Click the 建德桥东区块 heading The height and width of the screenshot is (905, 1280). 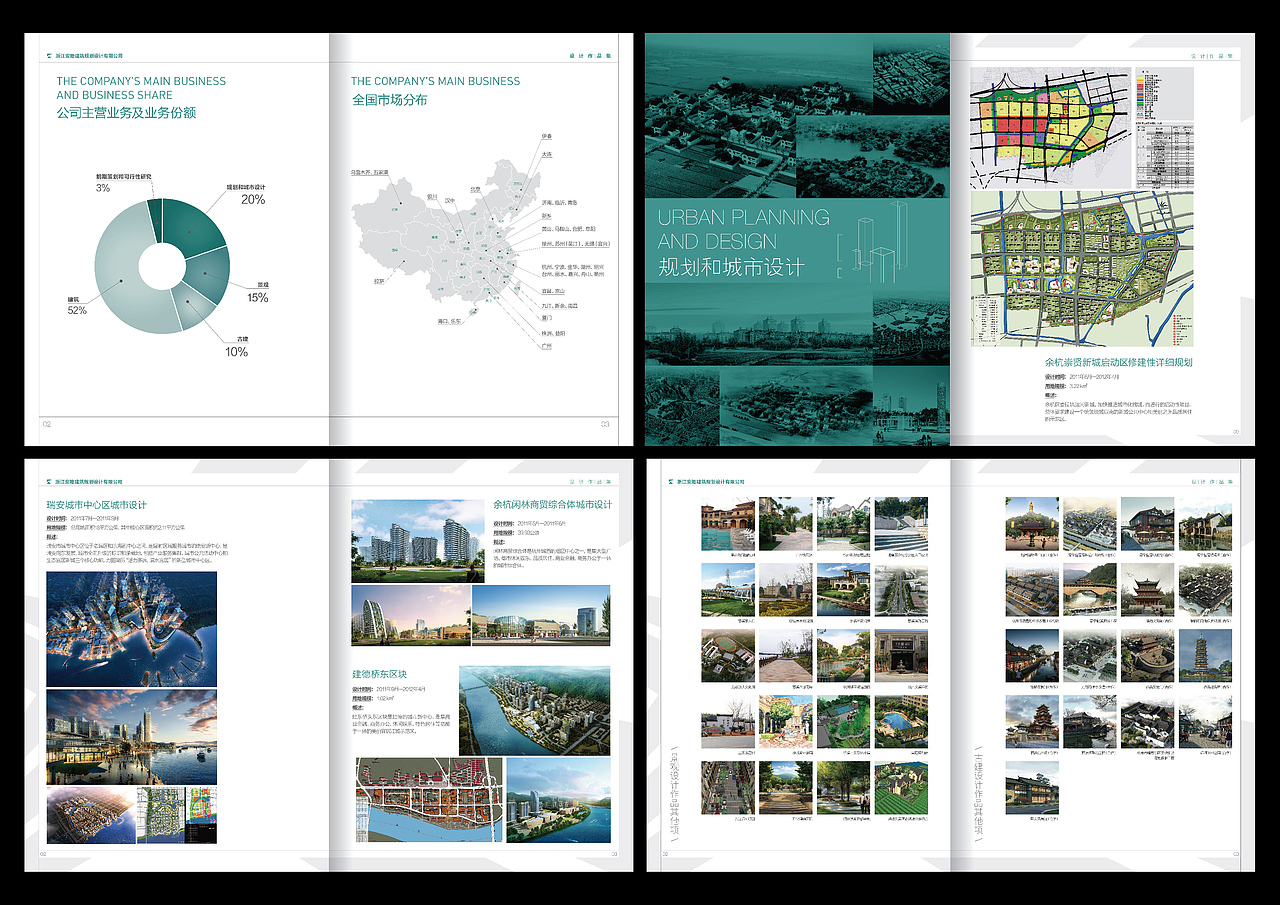(x=379, y=674)
